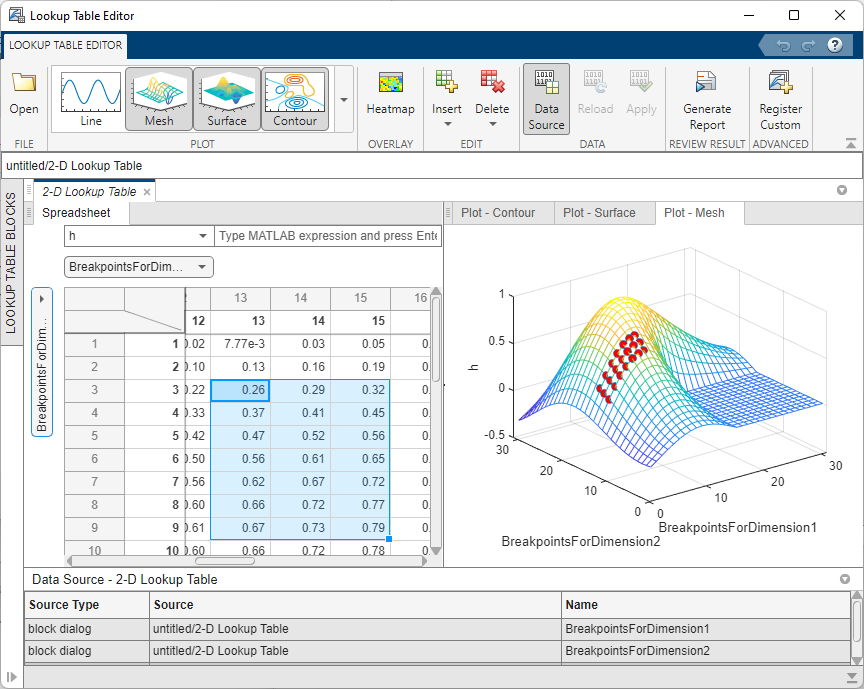This screenshot has height=689, width=864.
Task: Click the spreadsheet scroll right arrow
Action: click(424, 561)
